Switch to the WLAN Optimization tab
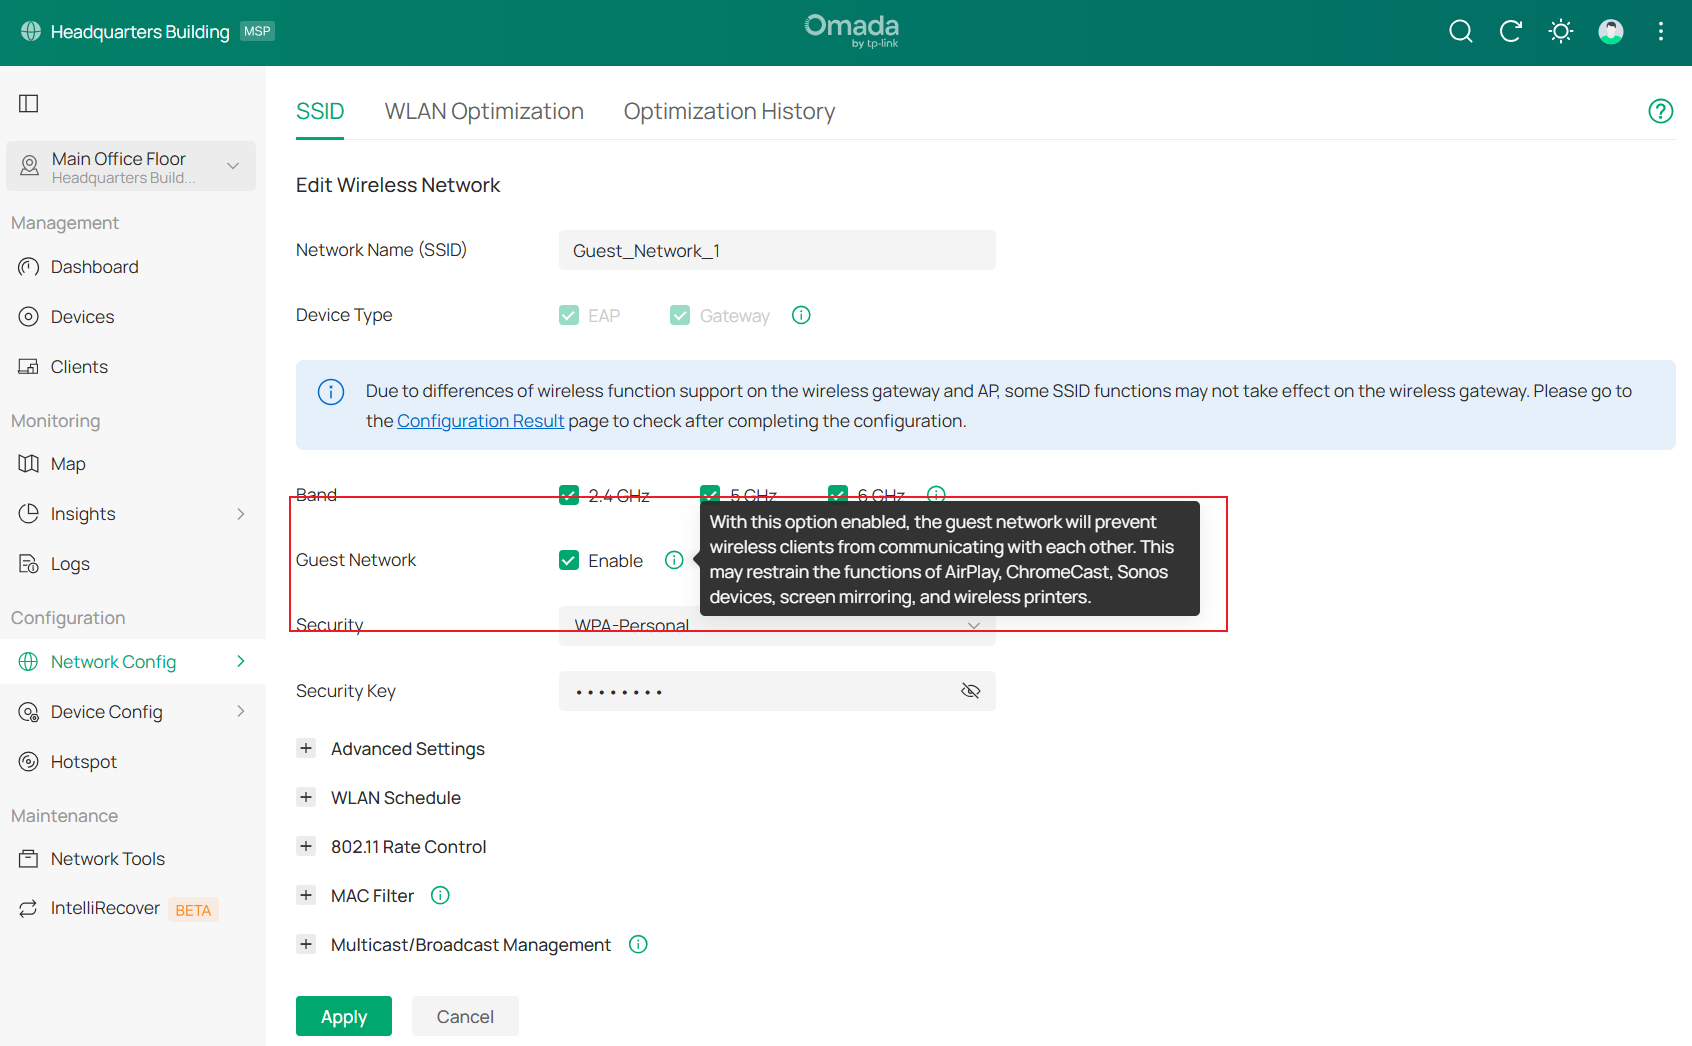1692x1046 pixels. pyautogui.click(x=484, y=111)
